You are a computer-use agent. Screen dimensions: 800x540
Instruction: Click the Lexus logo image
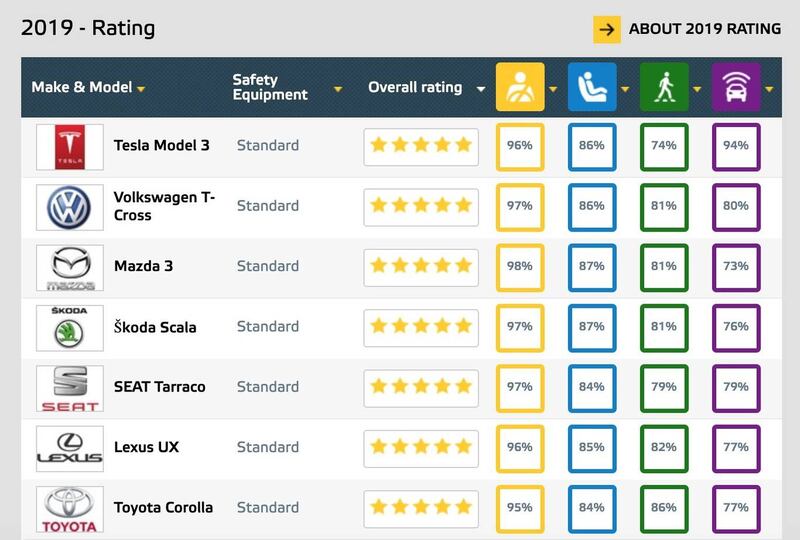tap(69, 447)
